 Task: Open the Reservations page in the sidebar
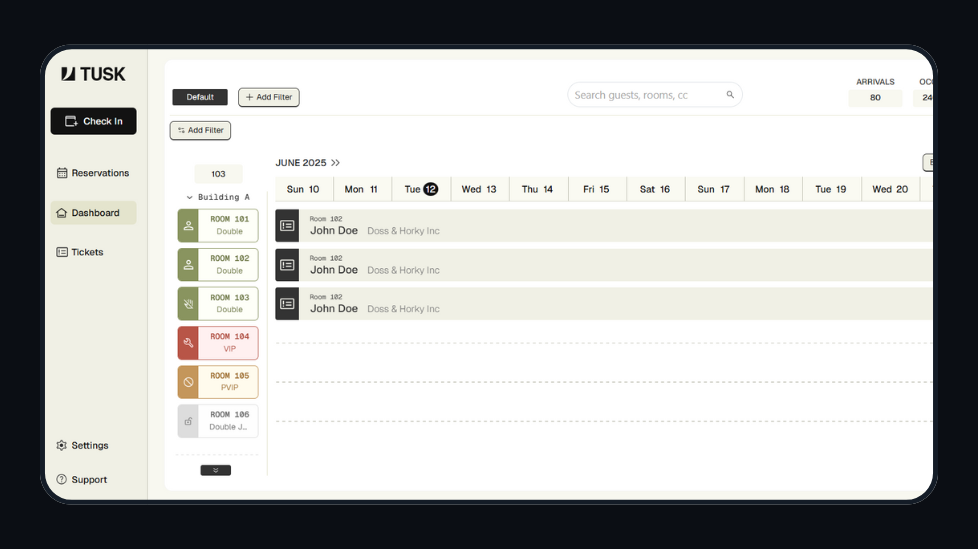[x=93, y=173]
